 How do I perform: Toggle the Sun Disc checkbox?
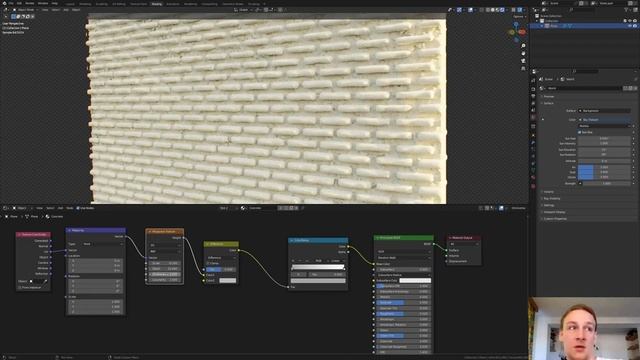pyautogui.click(x=580, y=132)
